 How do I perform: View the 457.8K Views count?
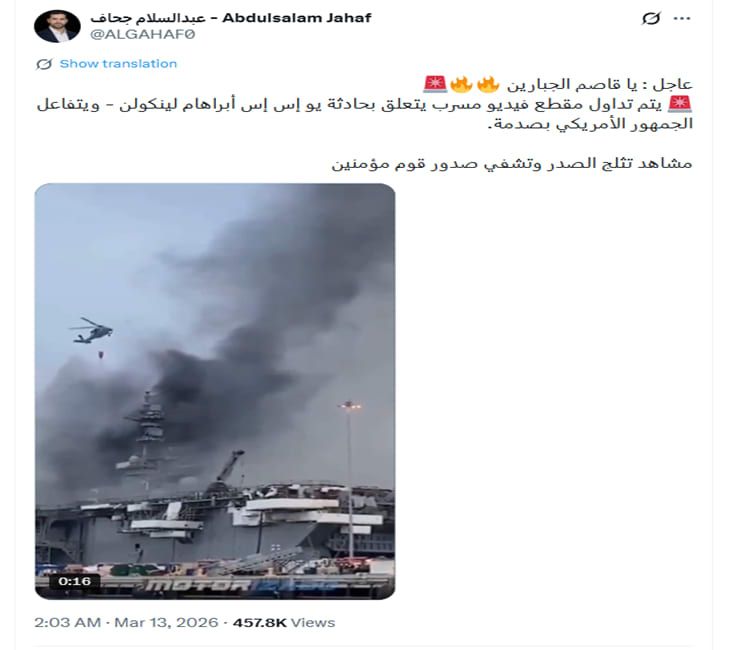click(x=284, y=622)
